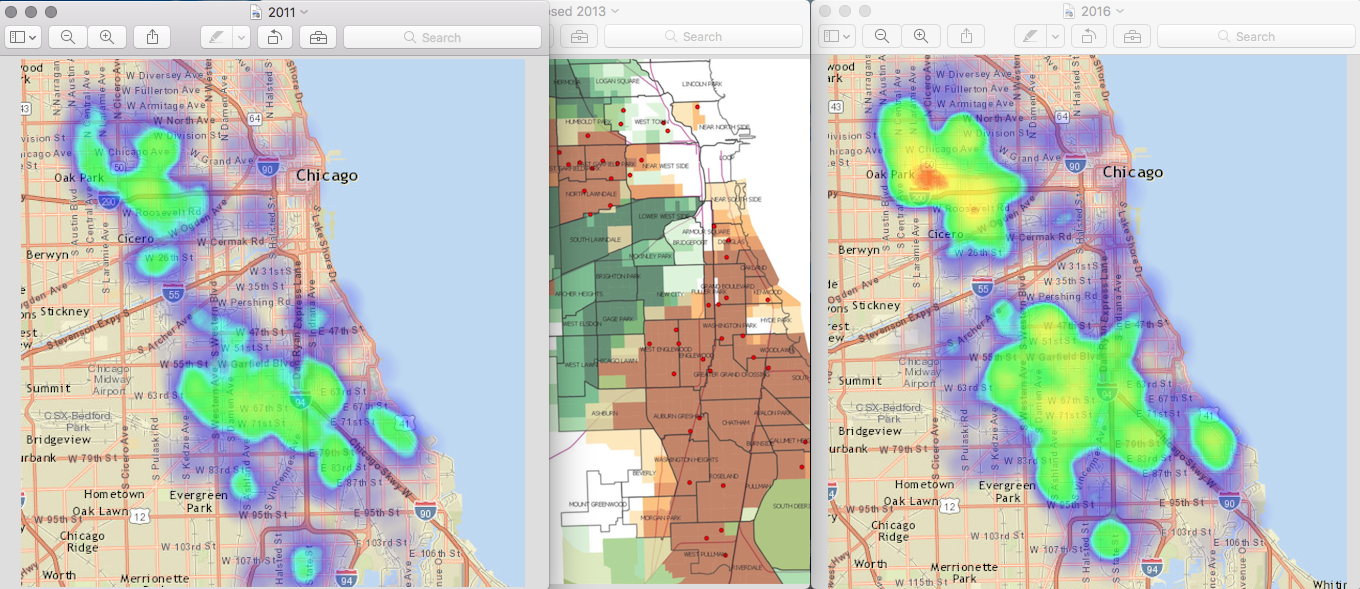Rotate the 2011 image
This screenshot has width=1360, height=589.
tap(275, 37)
